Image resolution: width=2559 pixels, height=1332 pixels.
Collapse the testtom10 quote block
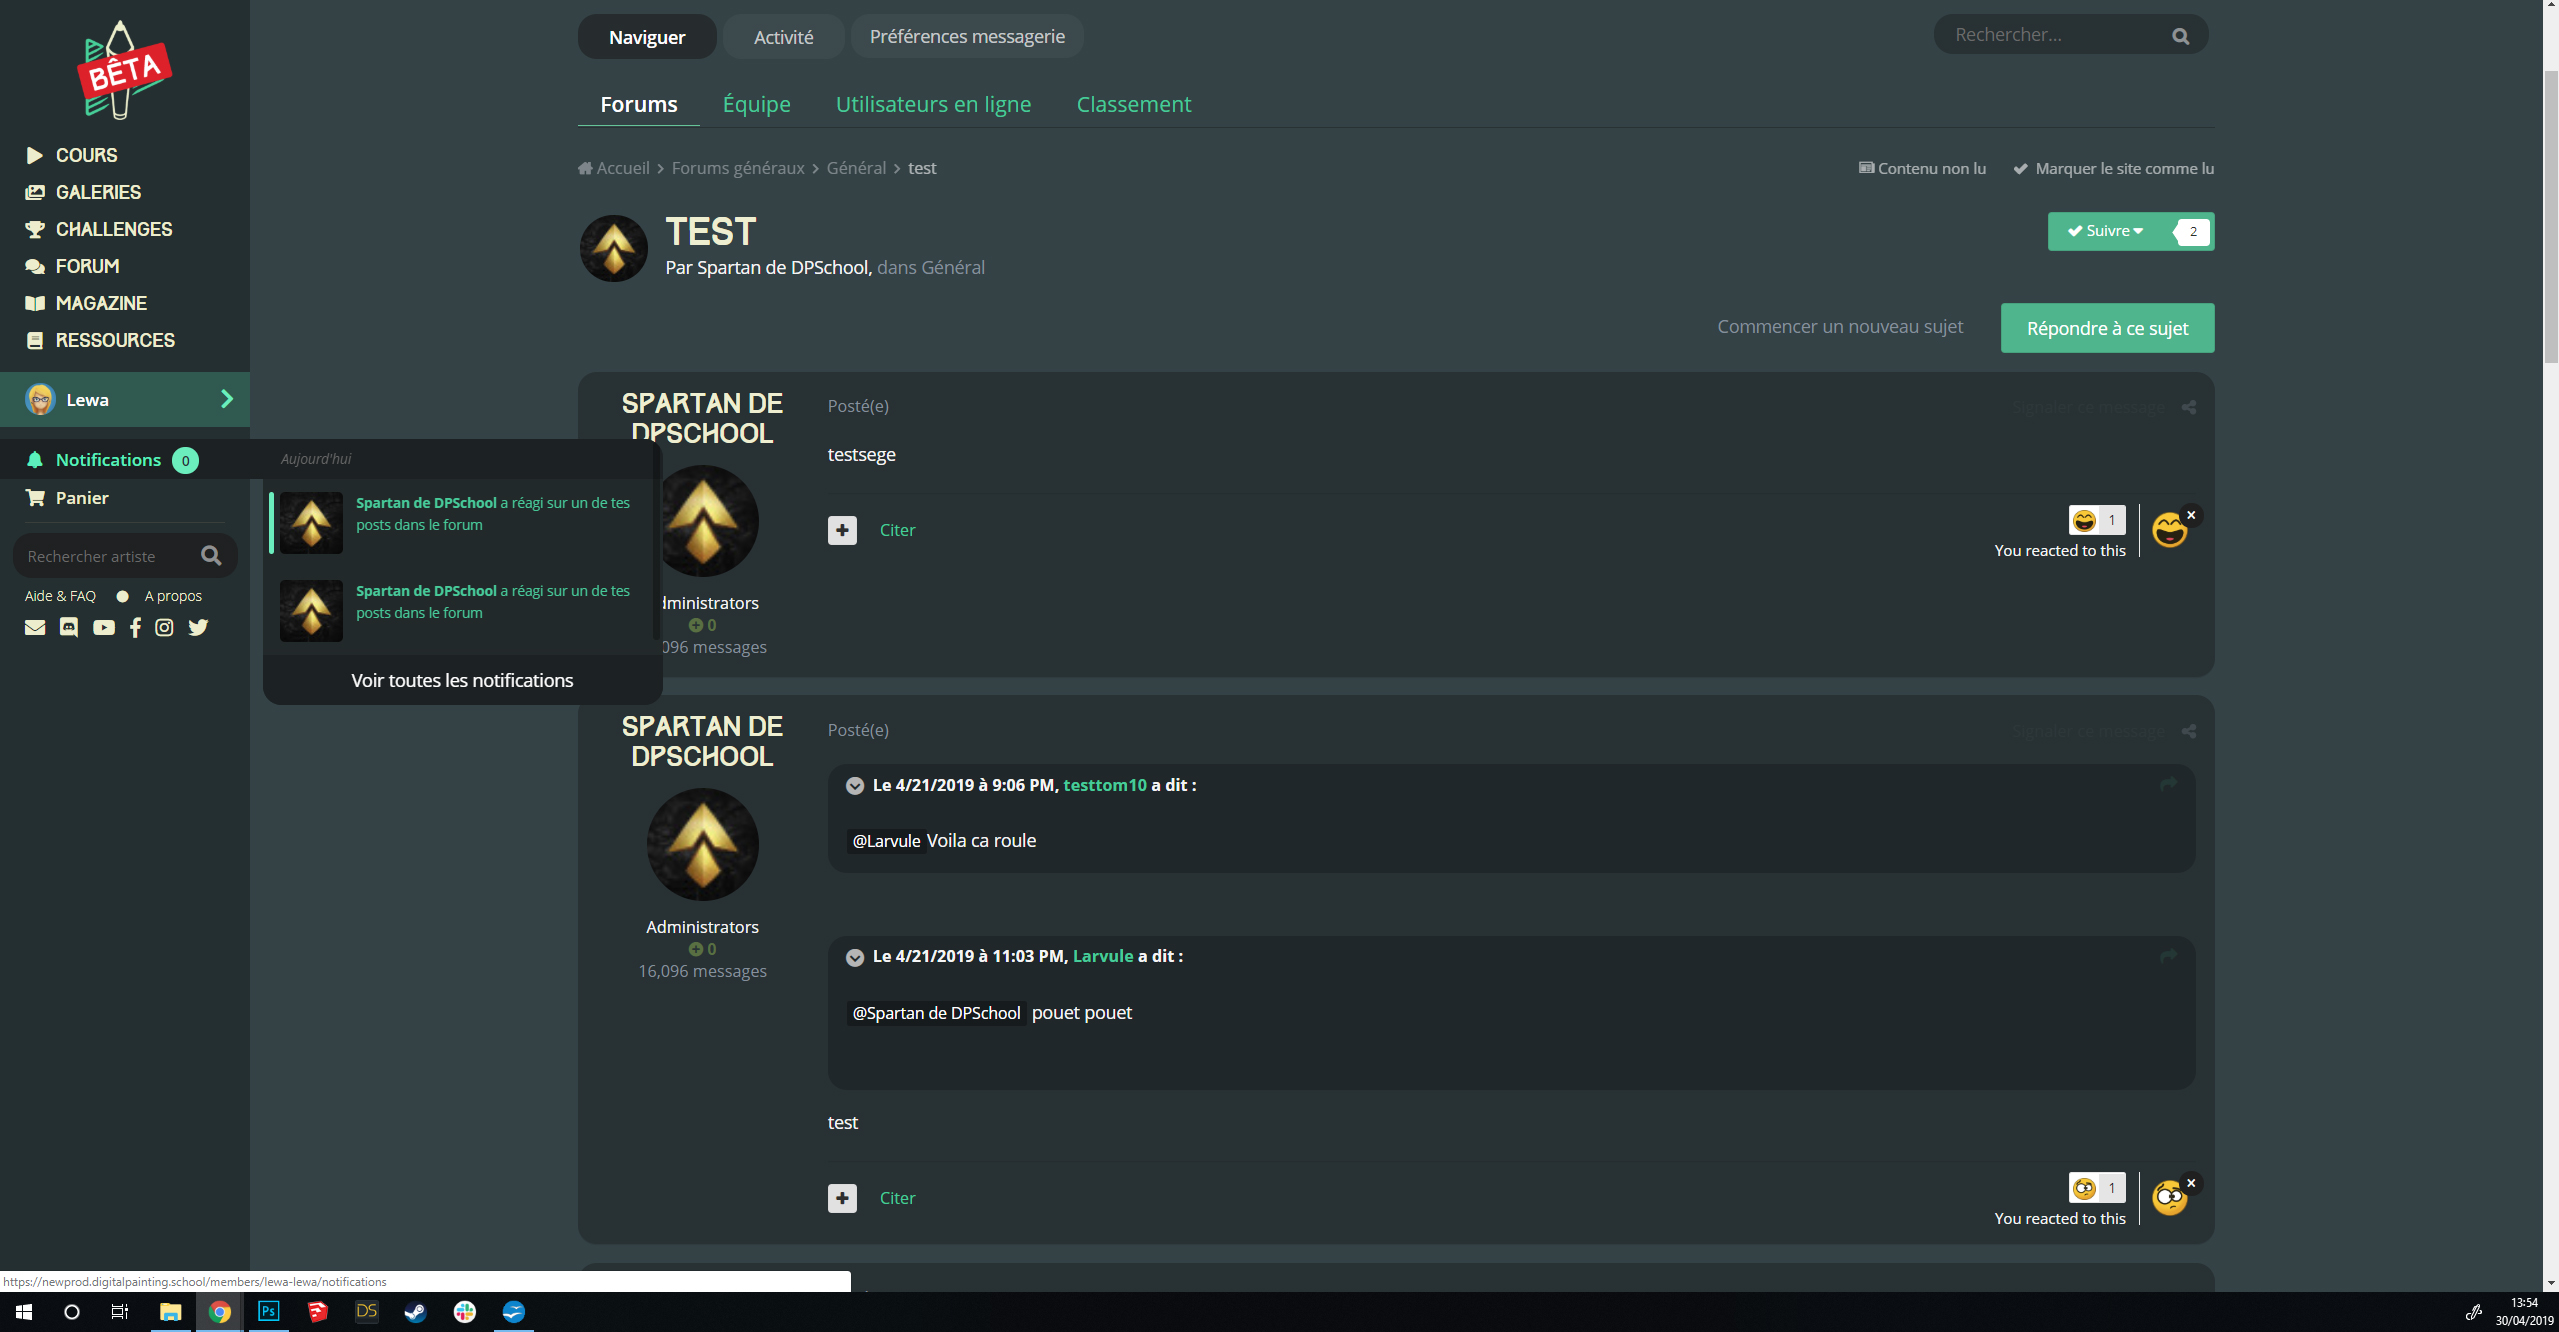coord(855,786)
